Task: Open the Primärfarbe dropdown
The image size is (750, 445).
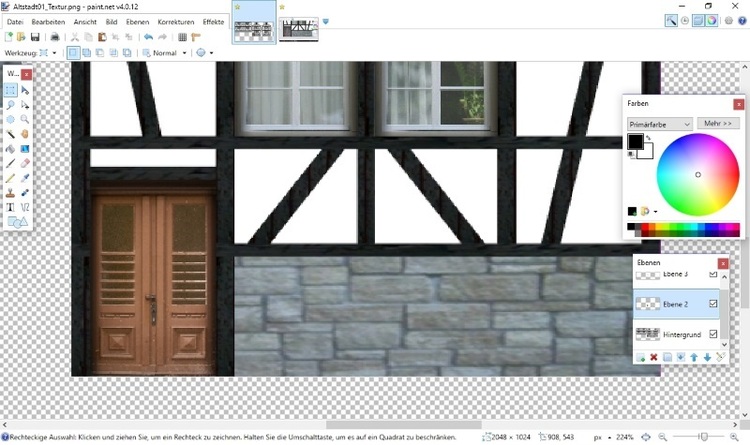Action: point(659,123)
